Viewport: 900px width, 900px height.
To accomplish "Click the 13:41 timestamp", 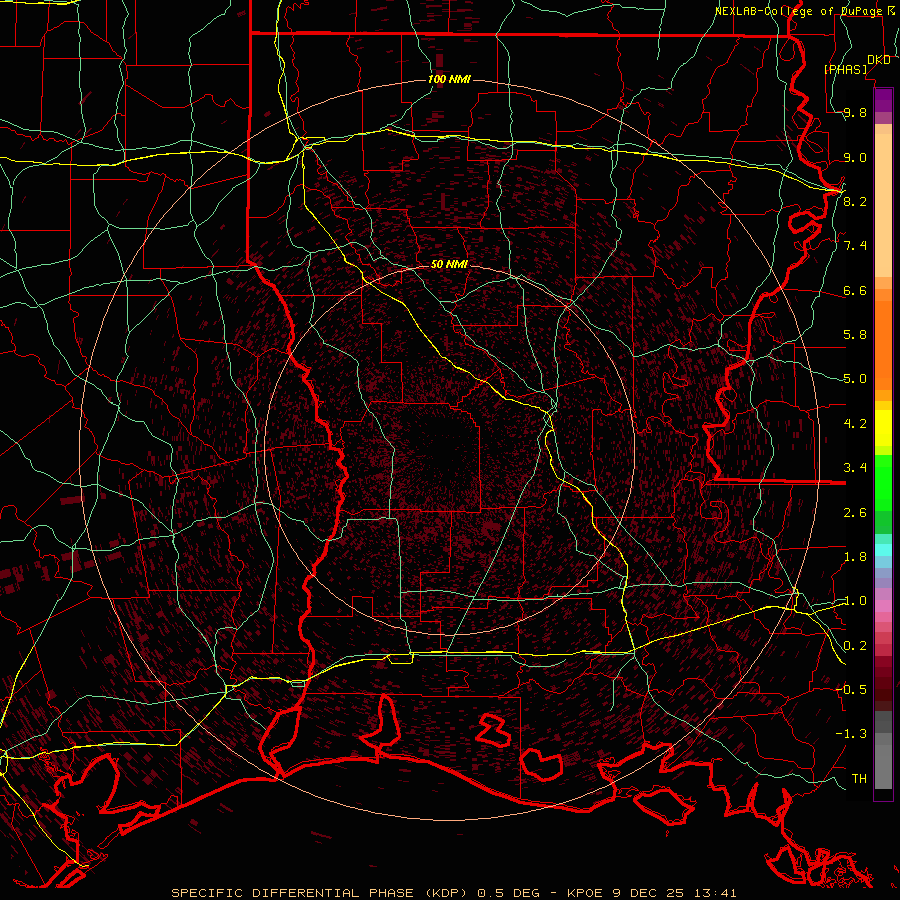I will 716,893.
